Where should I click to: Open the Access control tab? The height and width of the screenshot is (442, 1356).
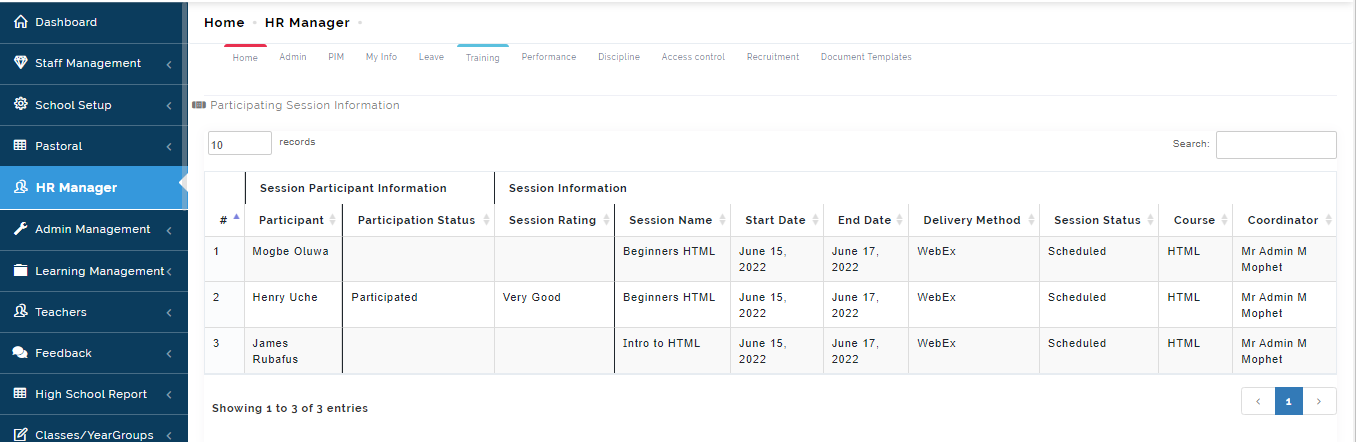tap(693, 57)
